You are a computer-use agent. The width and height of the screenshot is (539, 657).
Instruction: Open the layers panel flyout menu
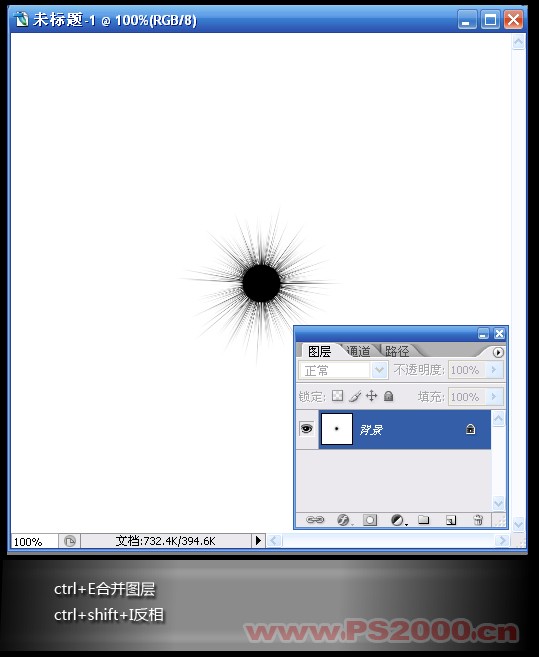[498, 352]
